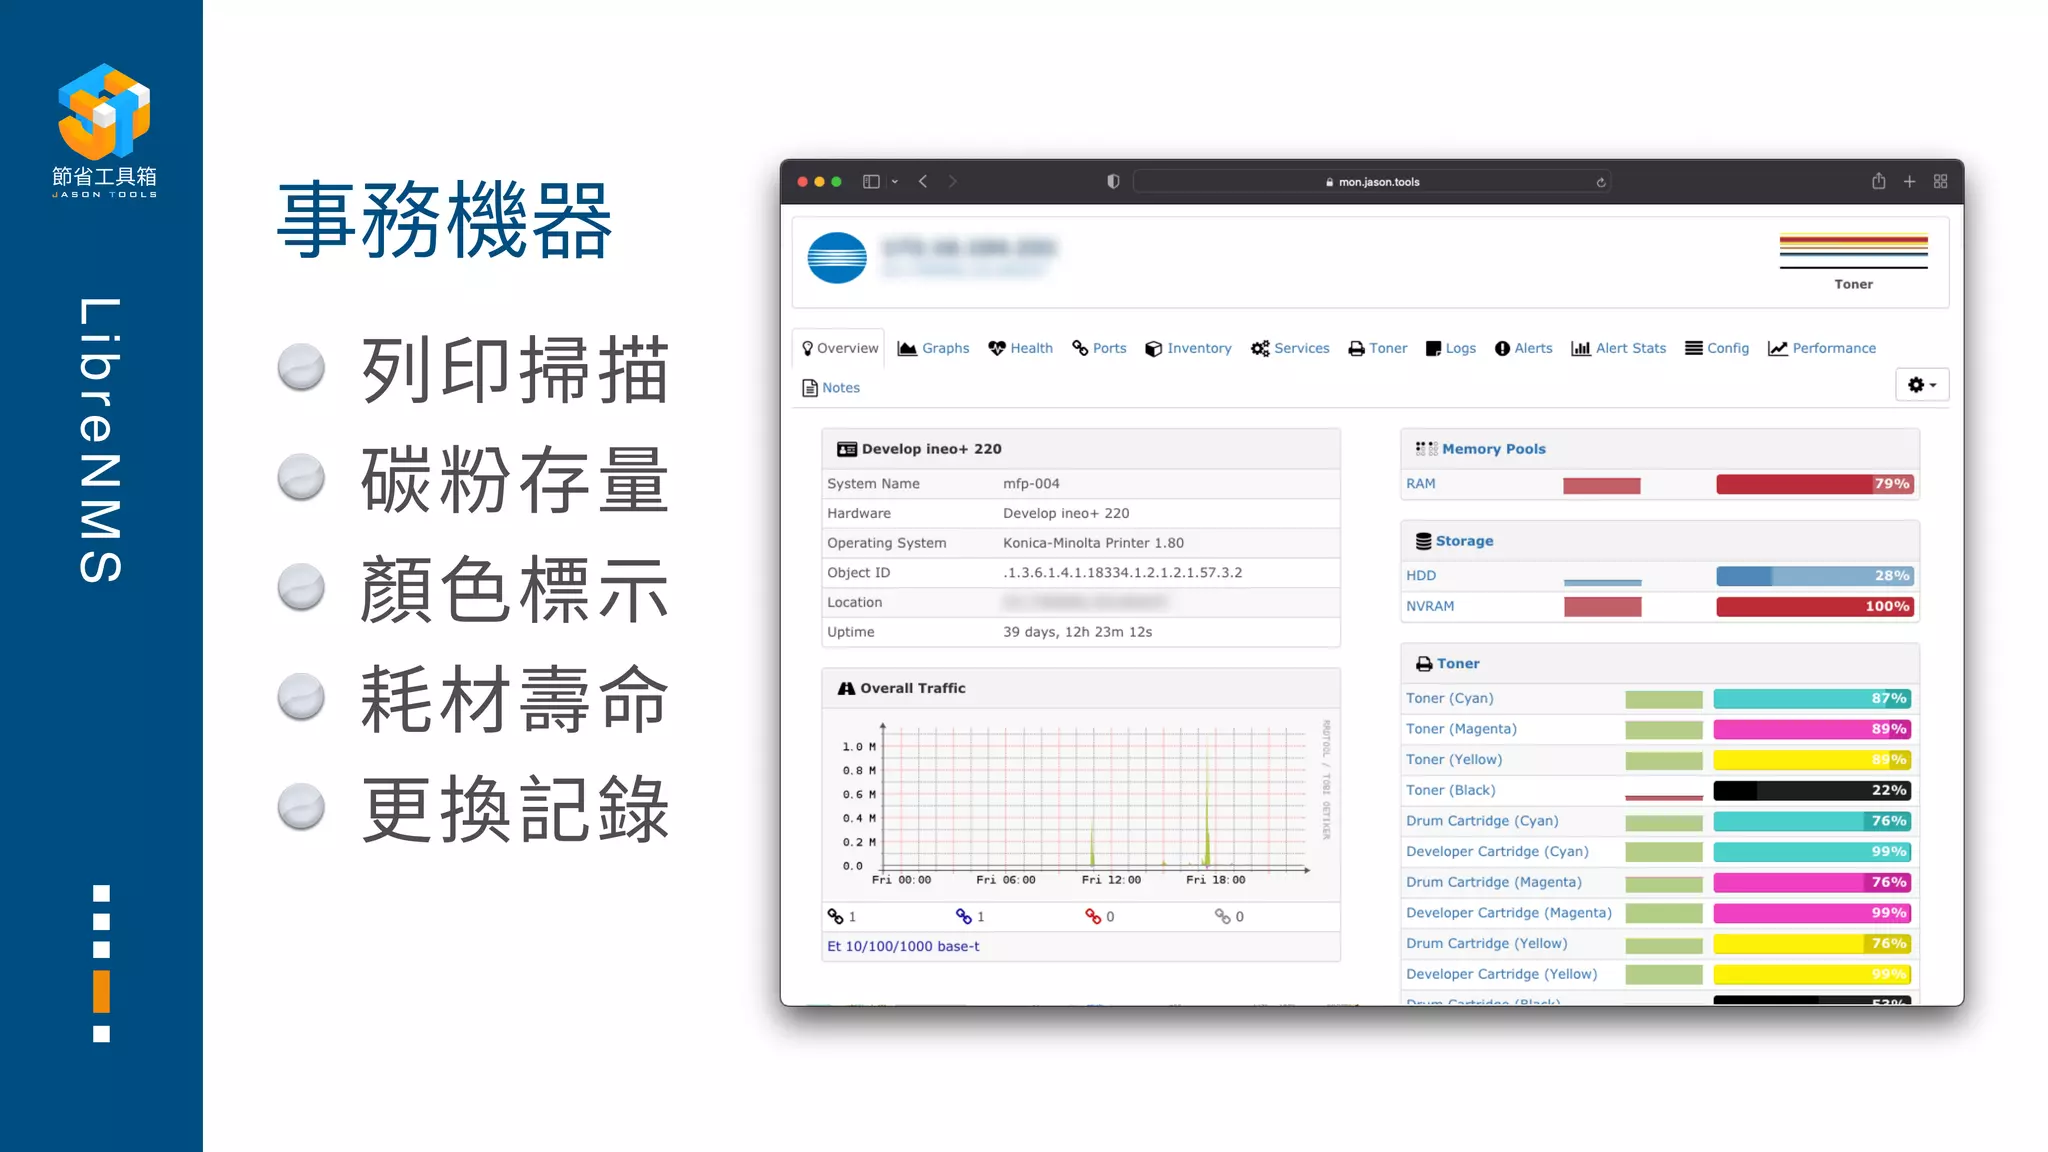Click the Toner (Magenta) mini graph

coord(1663,730)
